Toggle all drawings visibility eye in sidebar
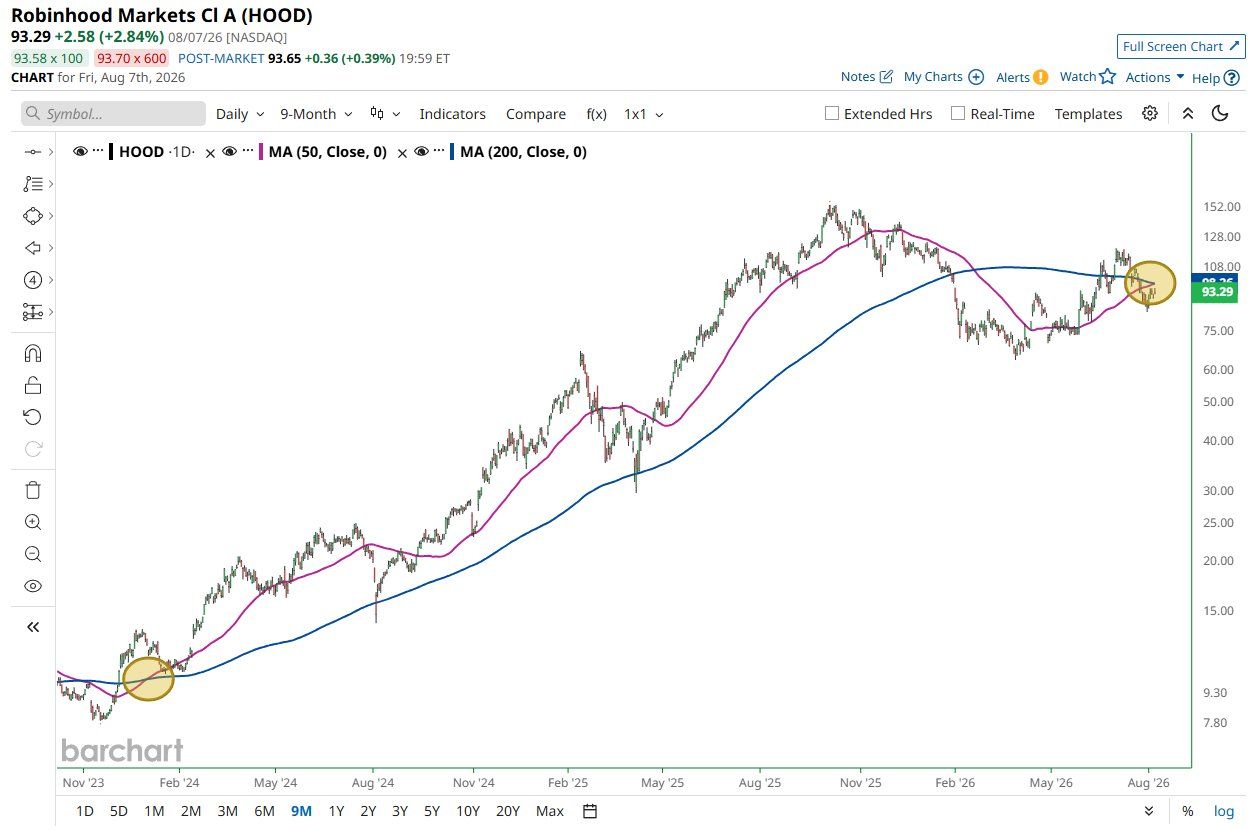The height and width of the screenshot is (830, 1252). 33,586
